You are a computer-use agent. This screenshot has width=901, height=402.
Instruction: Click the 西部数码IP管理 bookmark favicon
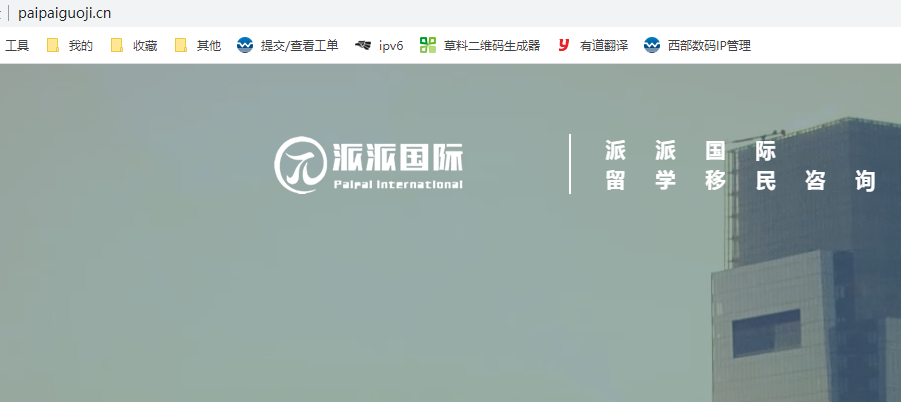click(652, 45)
